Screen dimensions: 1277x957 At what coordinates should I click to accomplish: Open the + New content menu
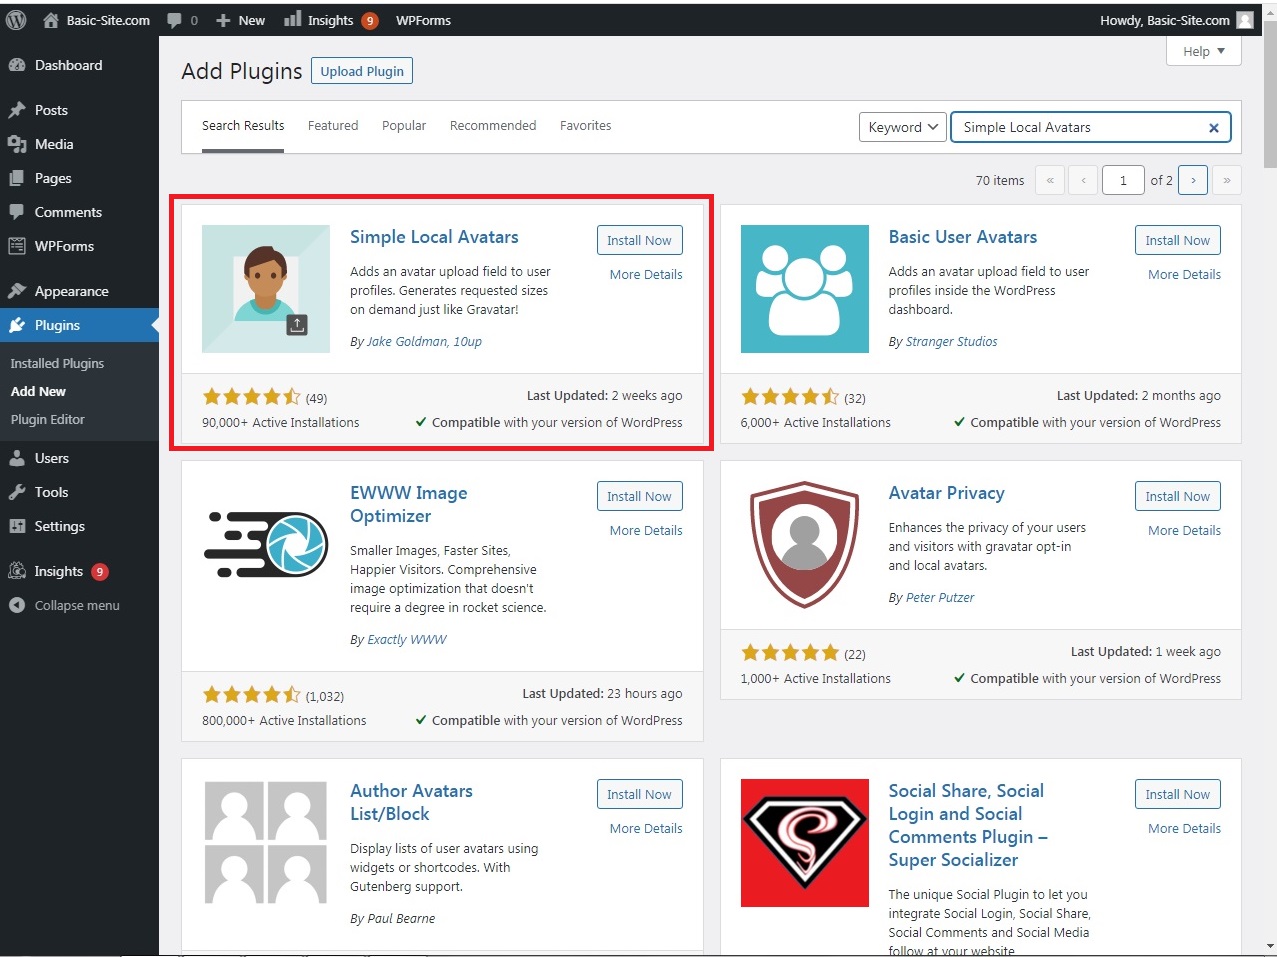coord(241,20)
